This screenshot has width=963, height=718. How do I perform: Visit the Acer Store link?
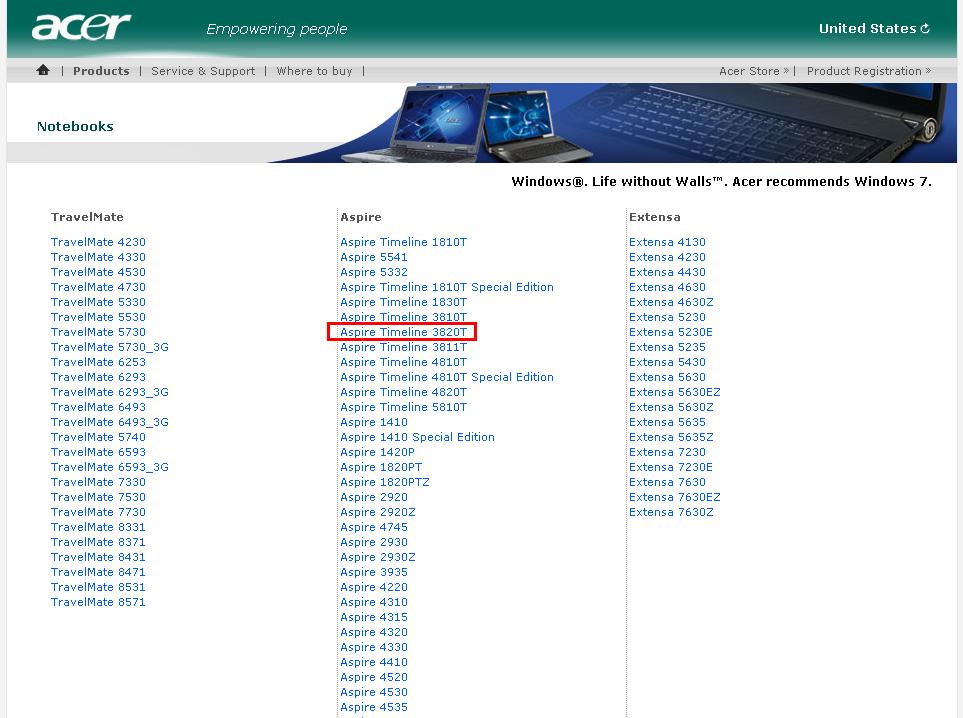tap(754, 71)
